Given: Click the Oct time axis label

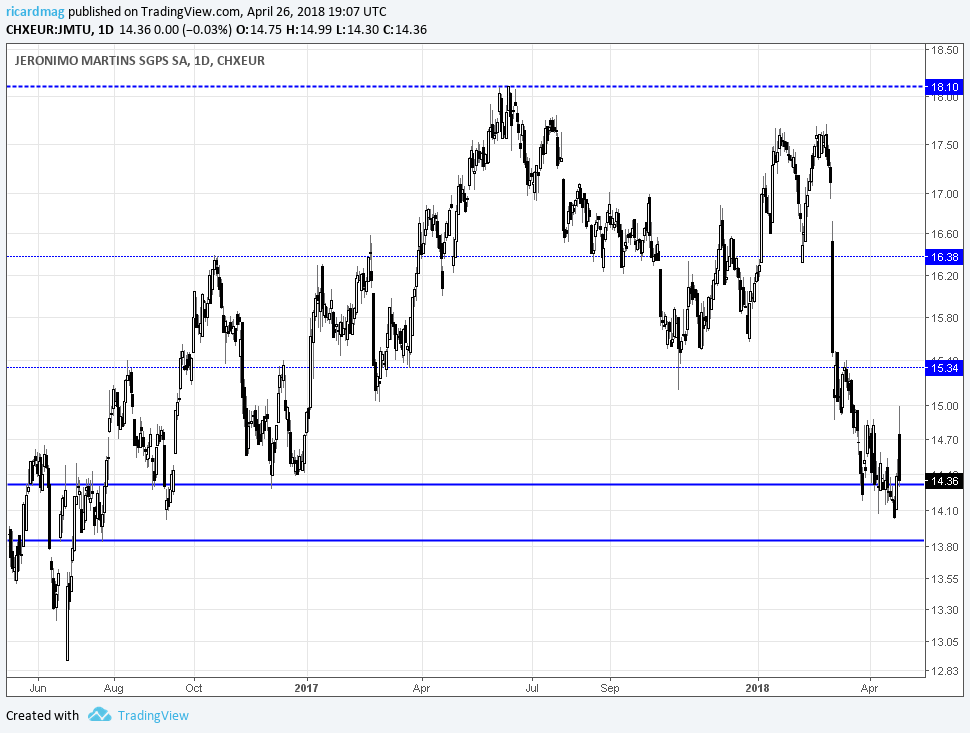Looking at the screenshot, I should click(194, 688).
